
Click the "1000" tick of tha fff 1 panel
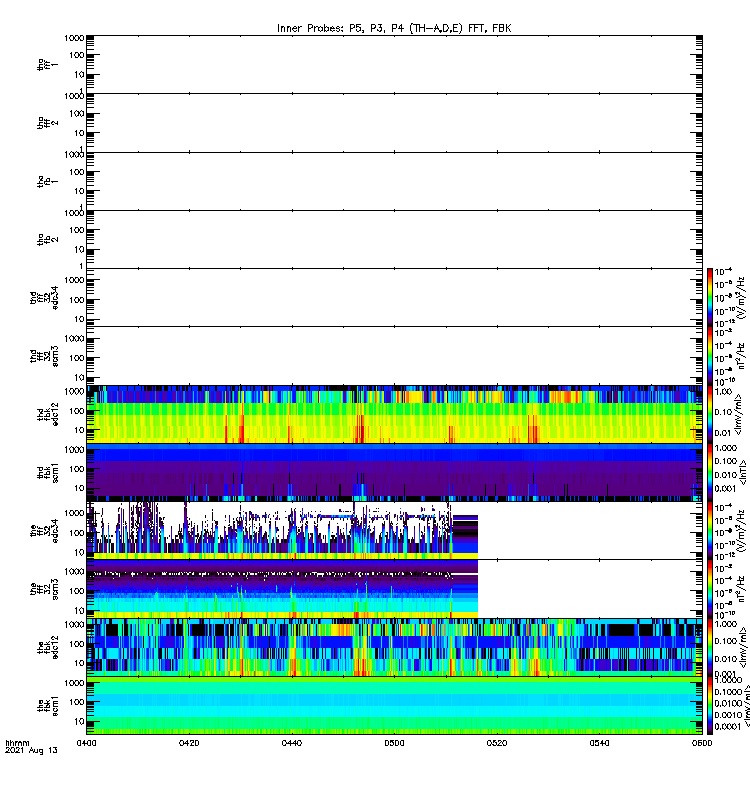click(74, 38)
